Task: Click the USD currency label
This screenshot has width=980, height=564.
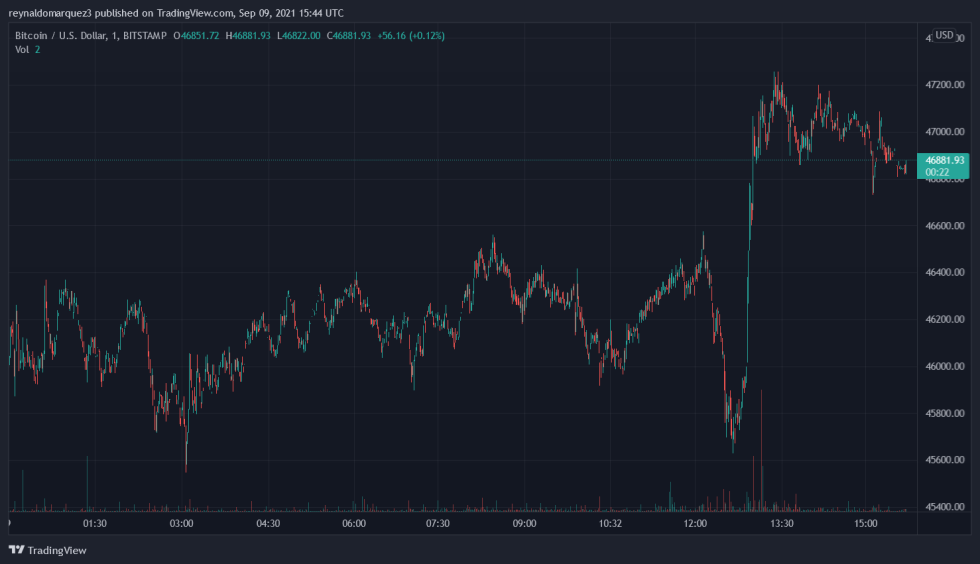Action: (x=944, y=37)
